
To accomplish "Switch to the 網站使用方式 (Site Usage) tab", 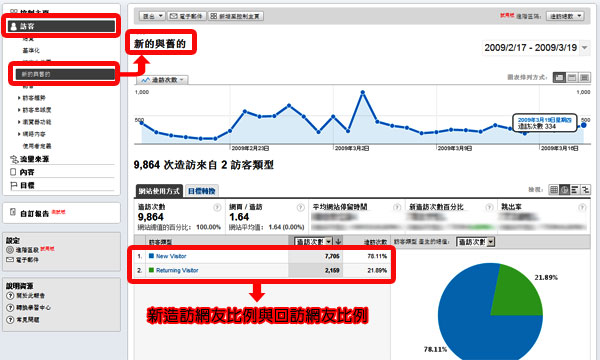I will [x=159, y=191].
